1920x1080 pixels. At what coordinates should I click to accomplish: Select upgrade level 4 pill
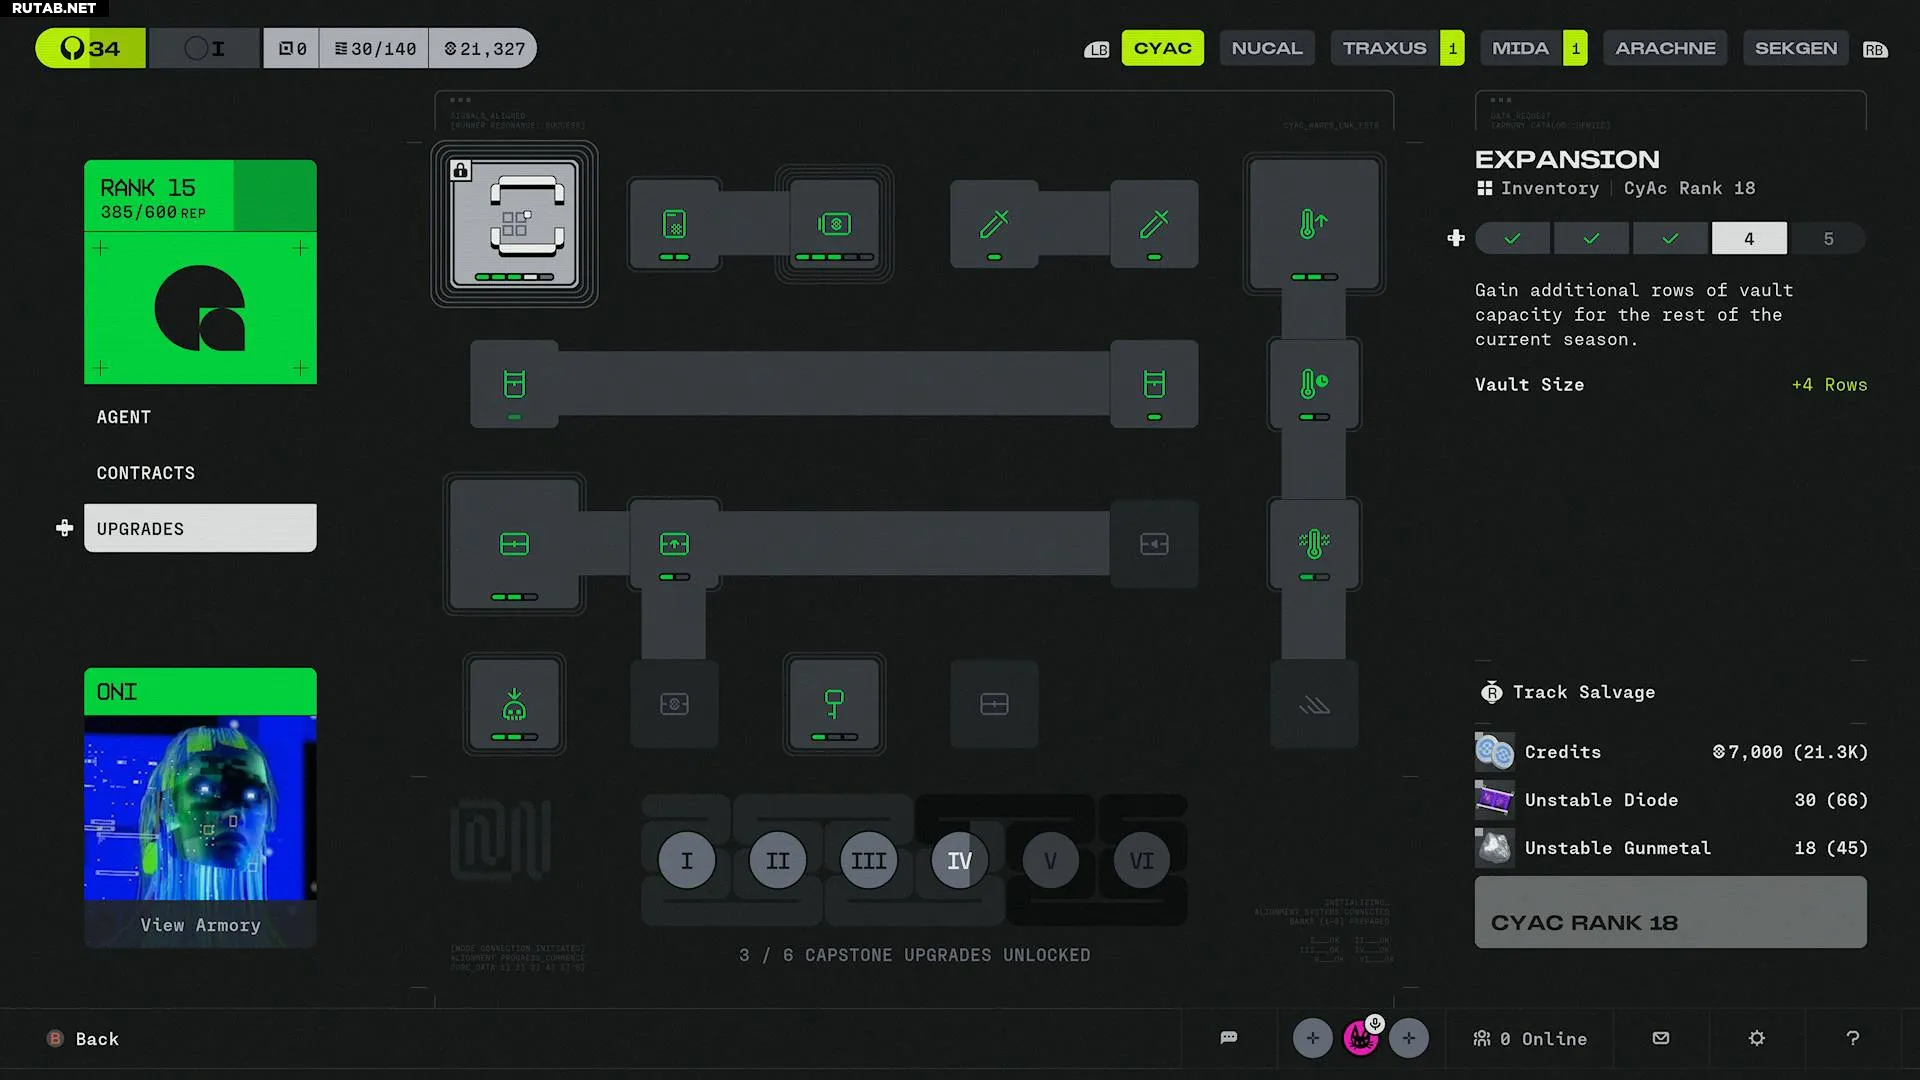point(1749,239)
